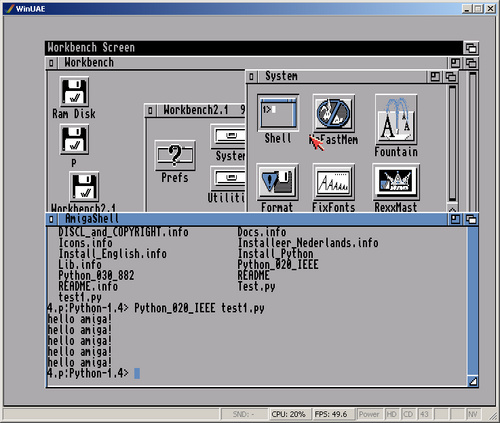Click the Python_020_IEEE entry in file listing
The height and width of the screenshot is (423, 500).
click(278, 264)
